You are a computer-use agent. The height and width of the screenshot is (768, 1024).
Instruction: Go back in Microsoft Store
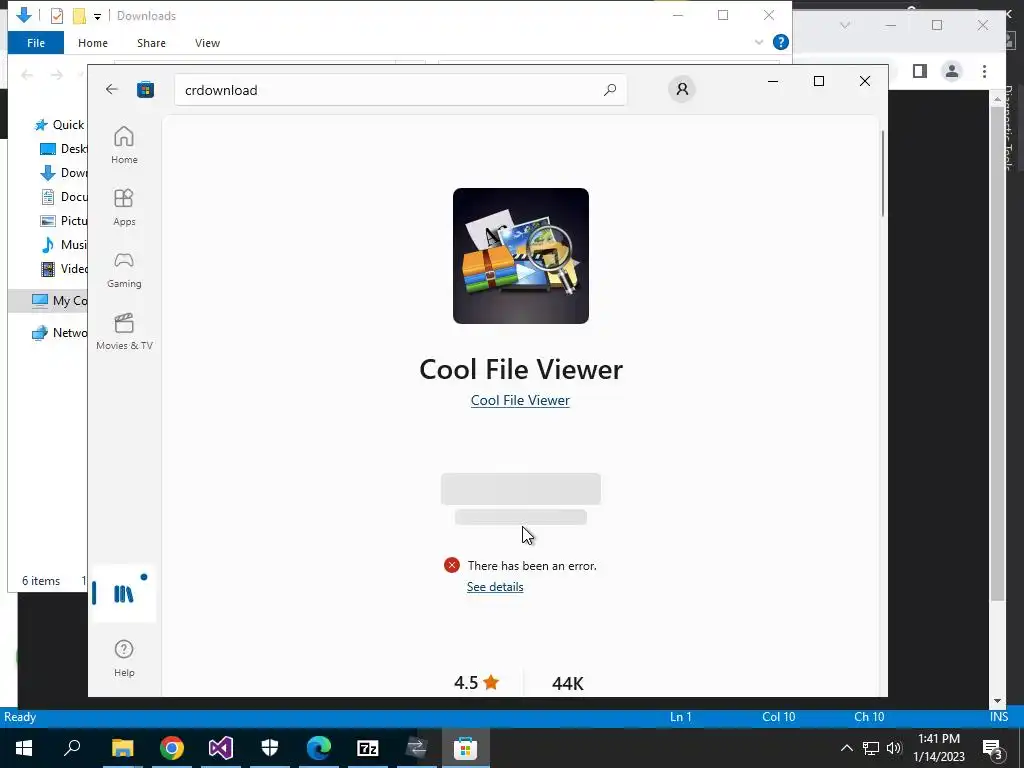click(112, 89)
